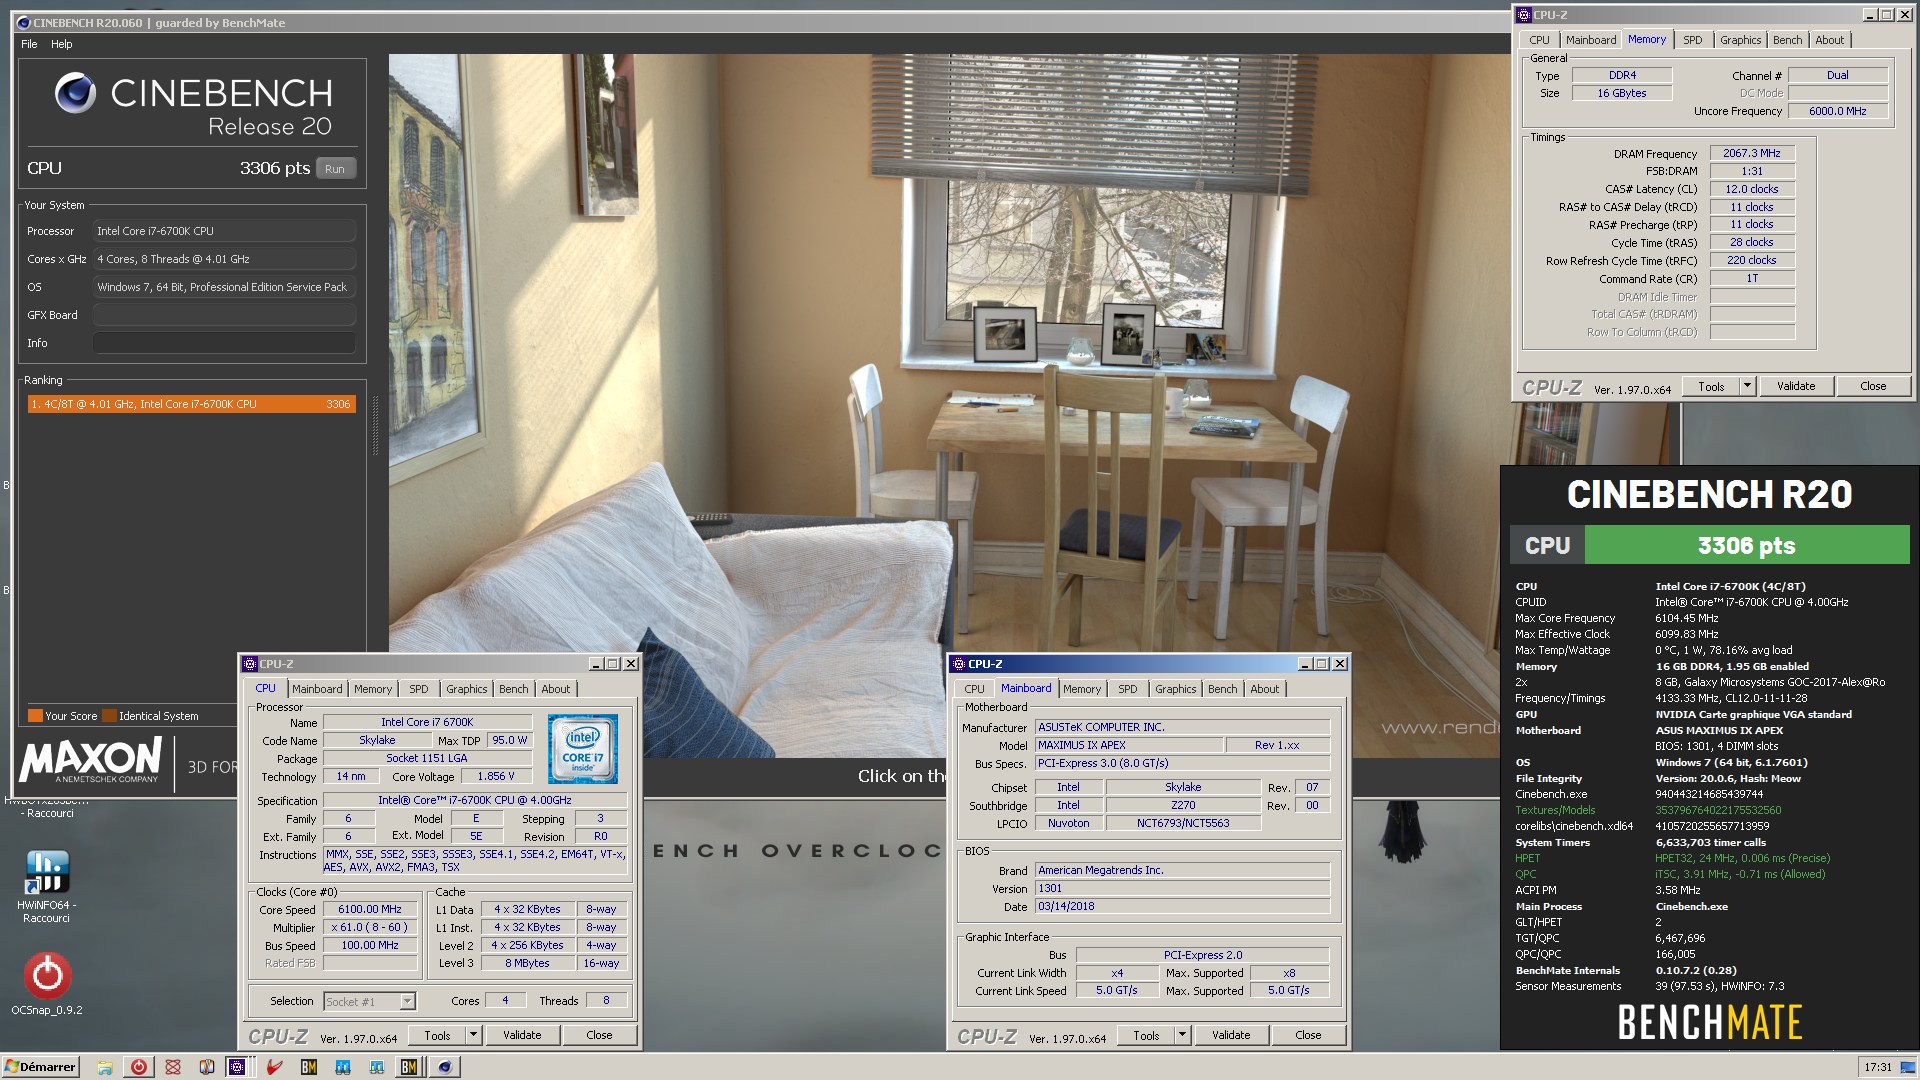
Task: Open the OCSnap_0.9.2 desktop shortcut
Action: click(47, 985)
